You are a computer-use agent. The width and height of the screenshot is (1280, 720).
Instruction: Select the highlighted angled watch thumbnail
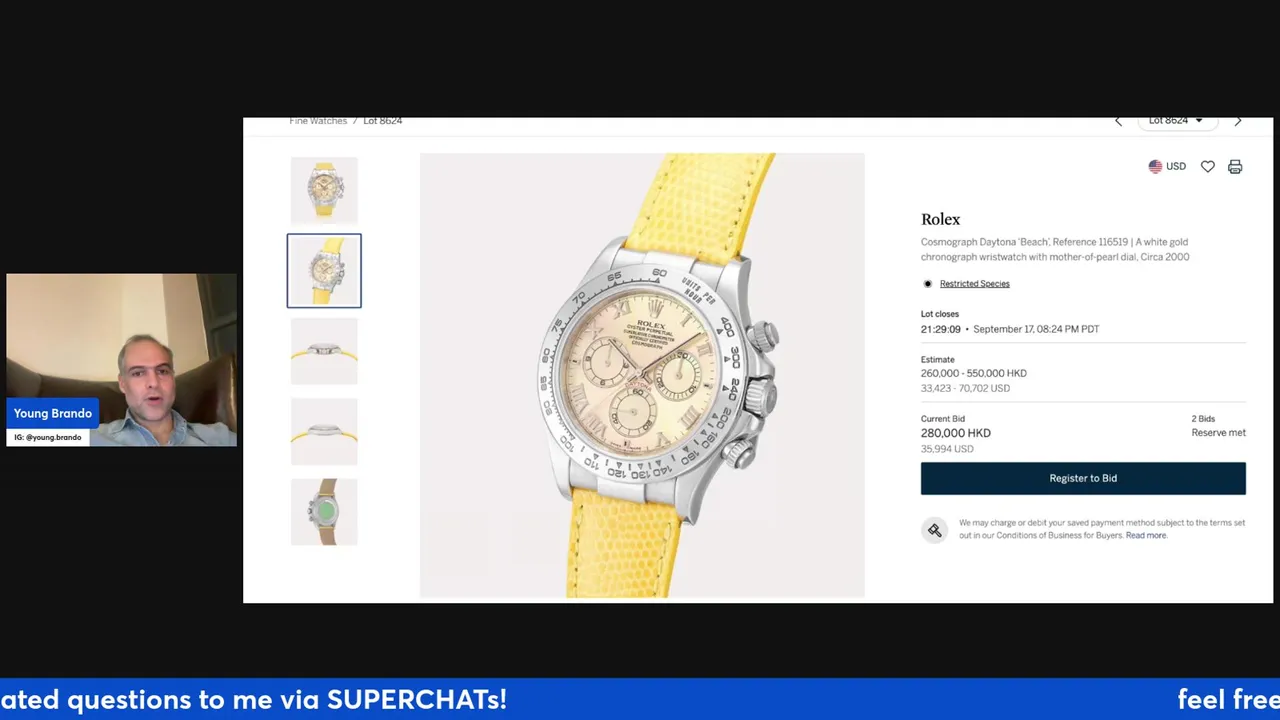tap(324, 271)
